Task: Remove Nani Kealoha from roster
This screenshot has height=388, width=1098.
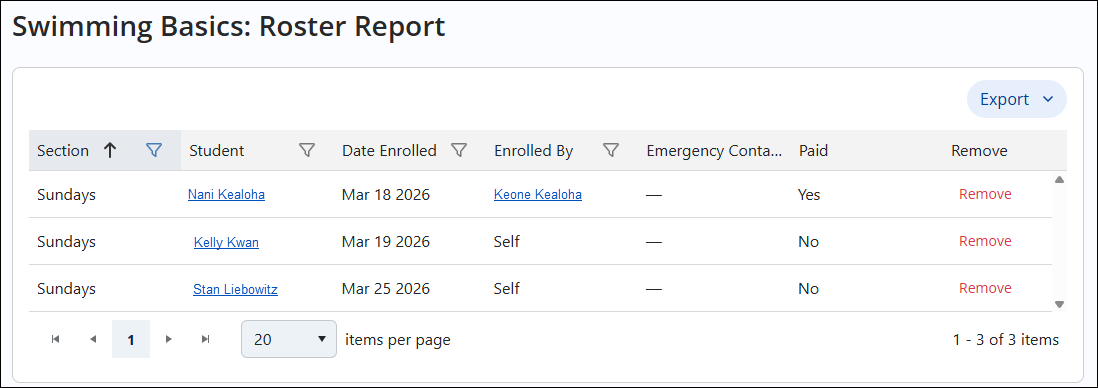Action: click(x=985, y=194)
